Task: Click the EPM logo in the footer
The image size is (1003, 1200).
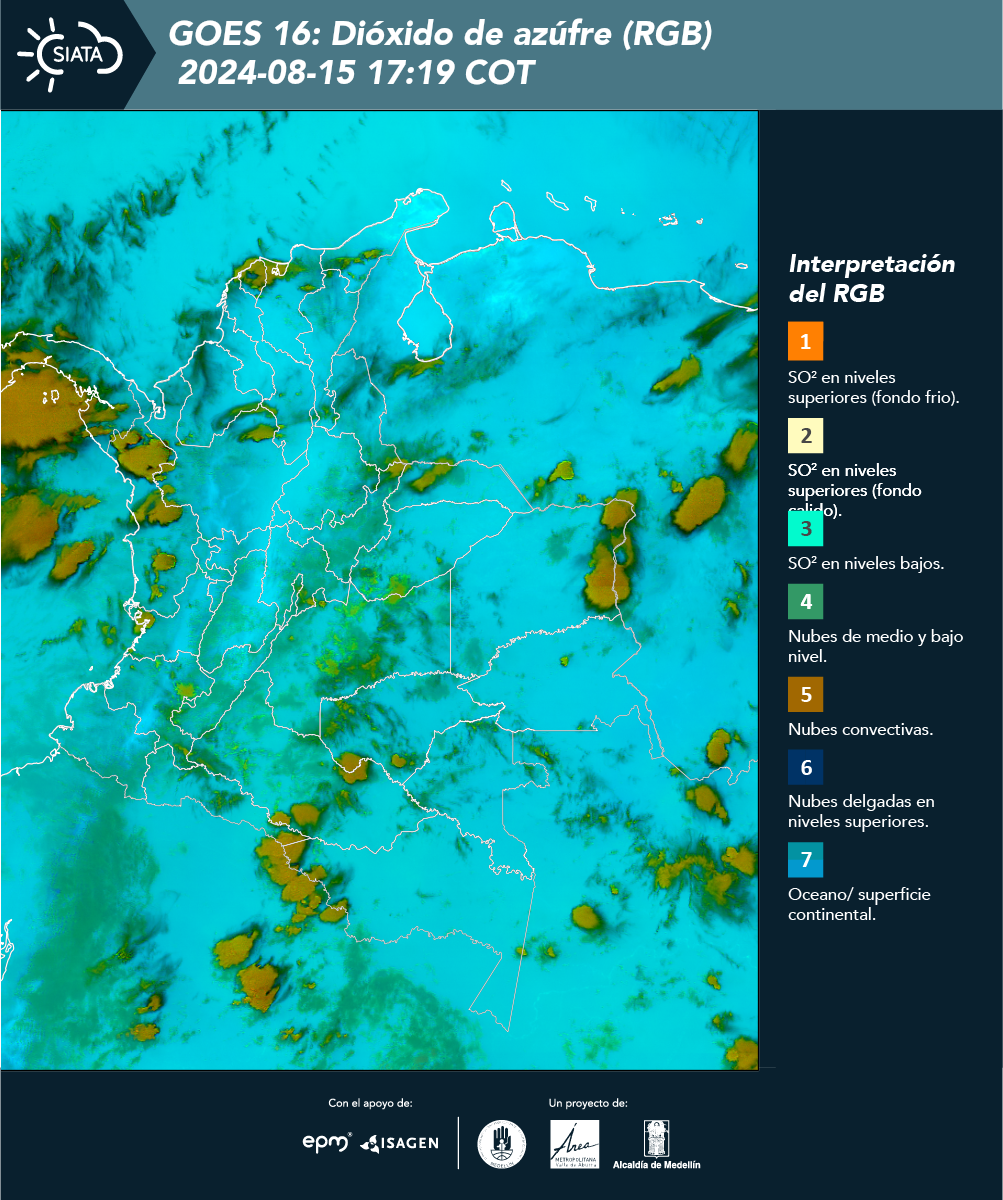Action: (327, 1142)
